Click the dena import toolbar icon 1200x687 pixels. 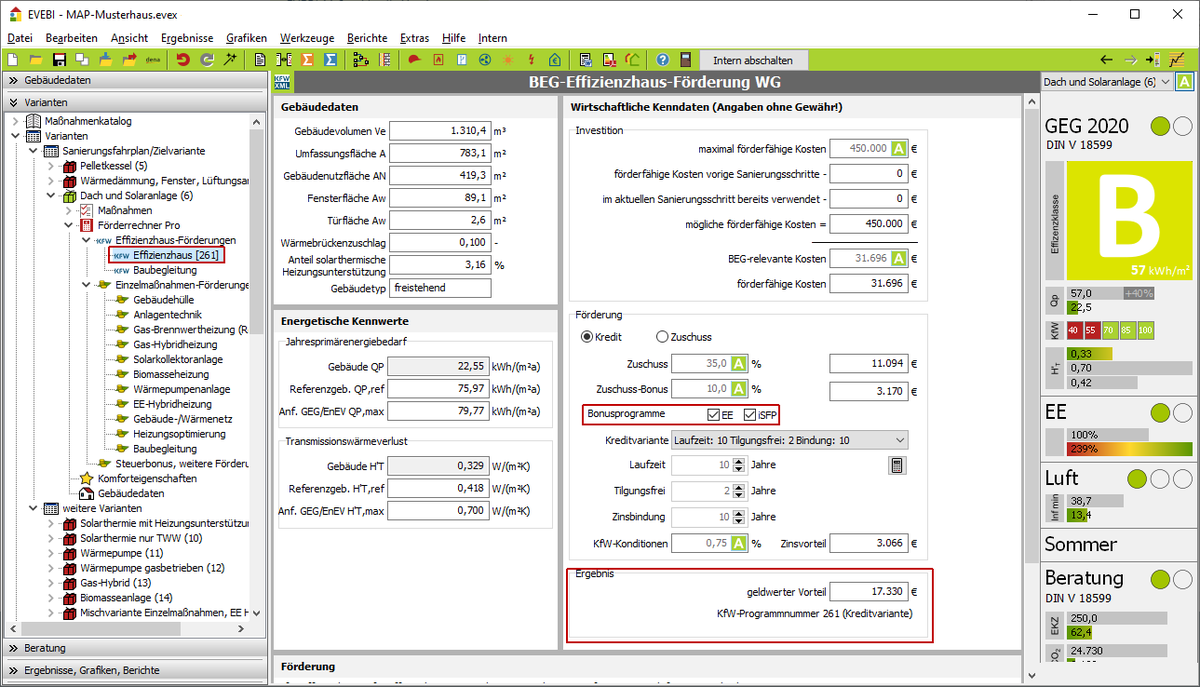[153, 60]
